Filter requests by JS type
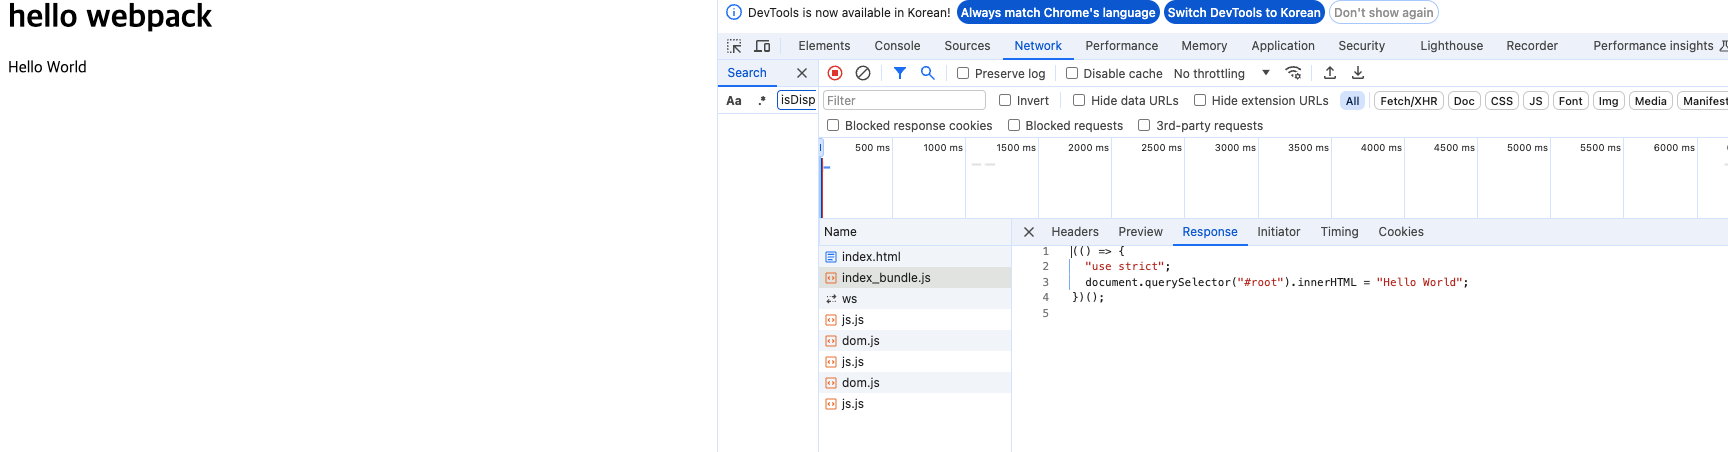The height and width of the screenshot is (452, 1728). coord(1536,101)
